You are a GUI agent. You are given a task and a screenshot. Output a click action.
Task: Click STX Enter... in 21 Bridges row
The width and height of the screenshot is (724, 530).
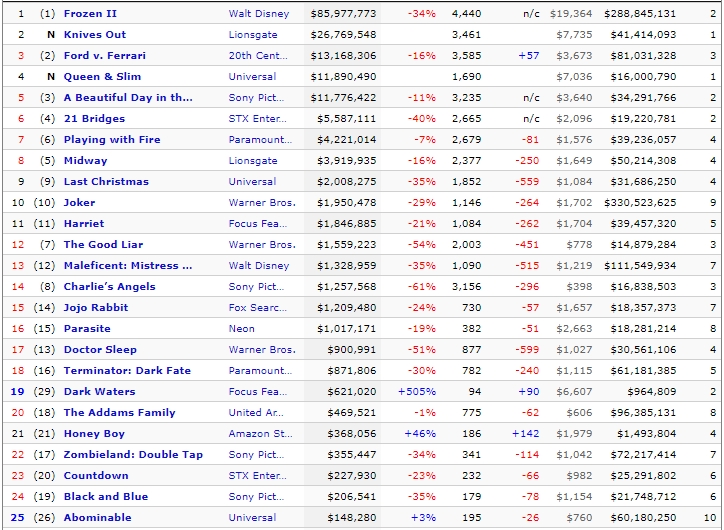coord(257,119)
